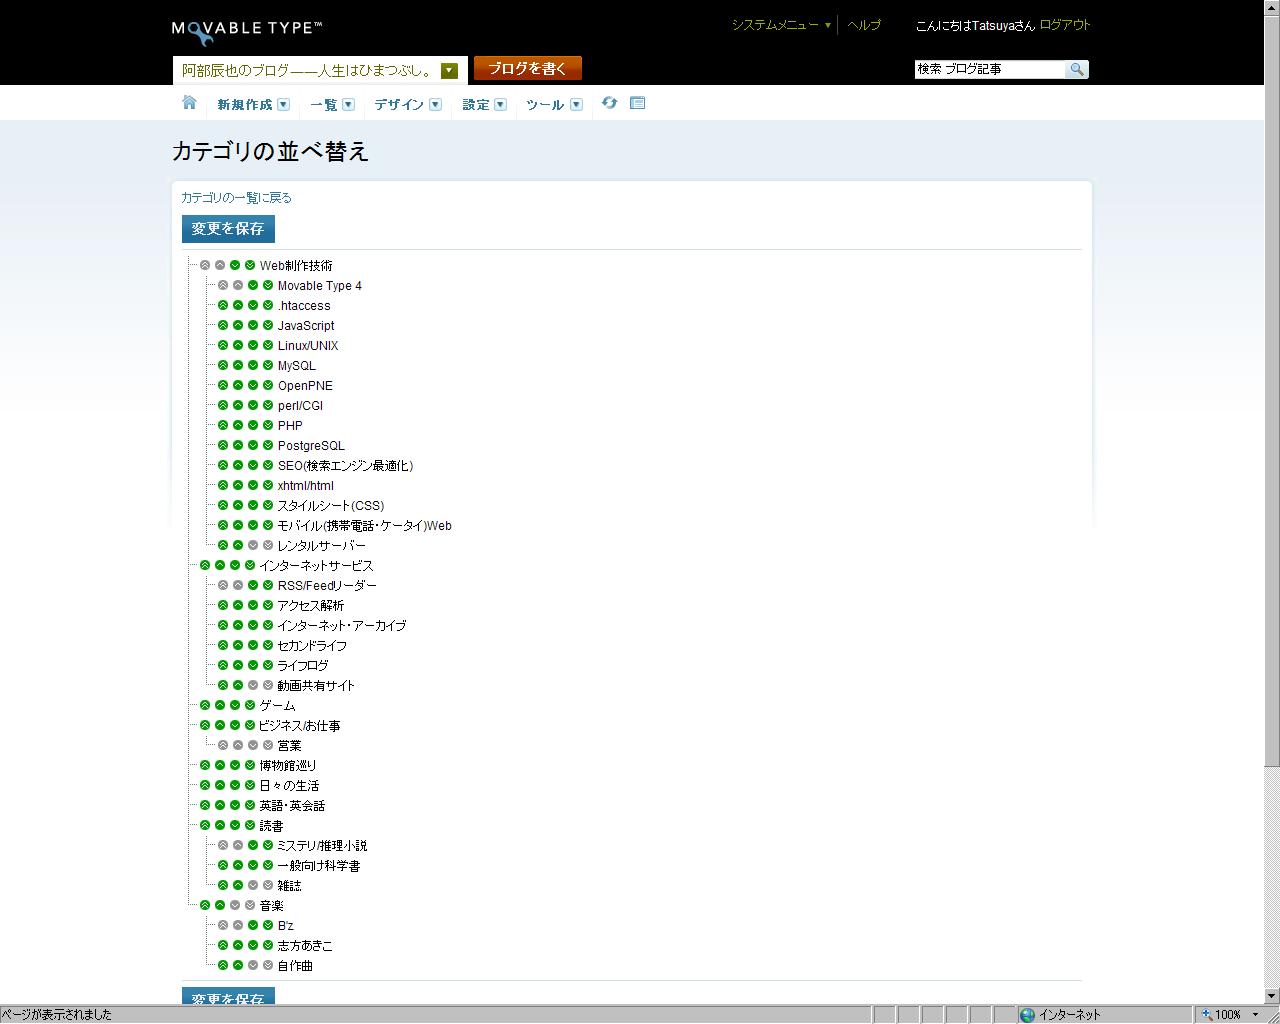1280x1024 pixels.
Task: Click the ブログを書く button
Action: [x=528, y=68]
